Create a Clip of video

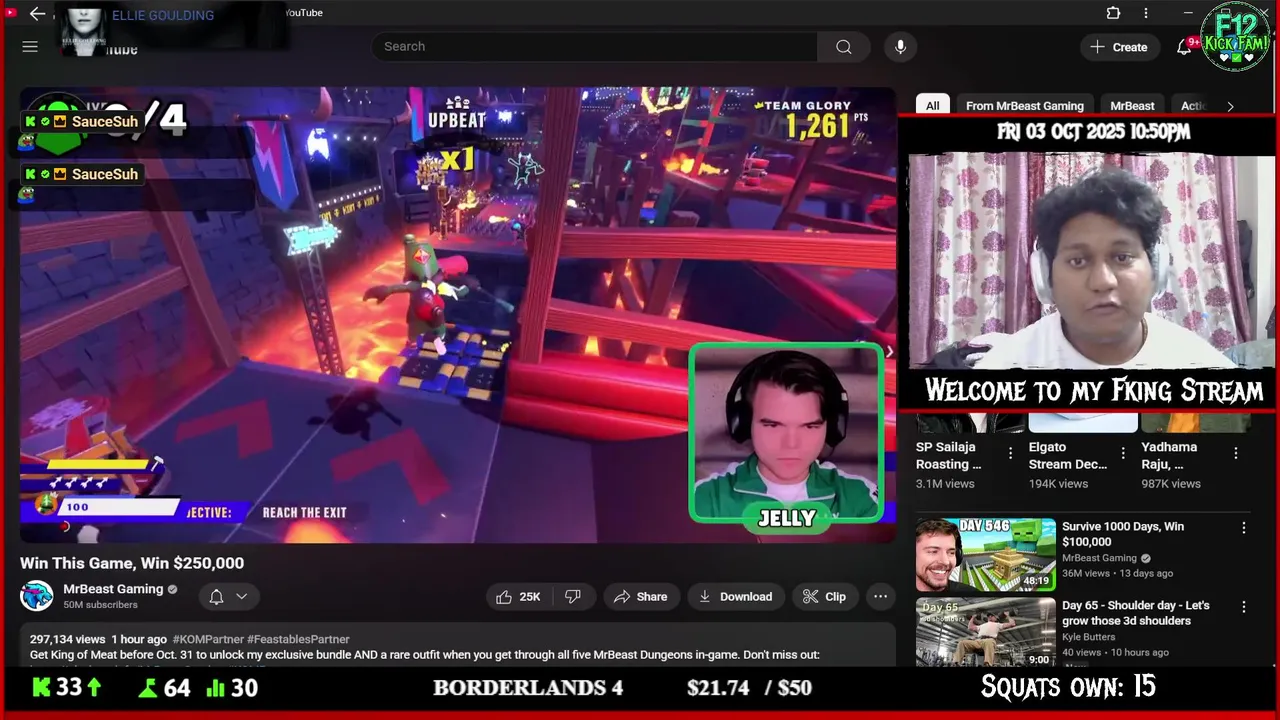pos(825,596)
